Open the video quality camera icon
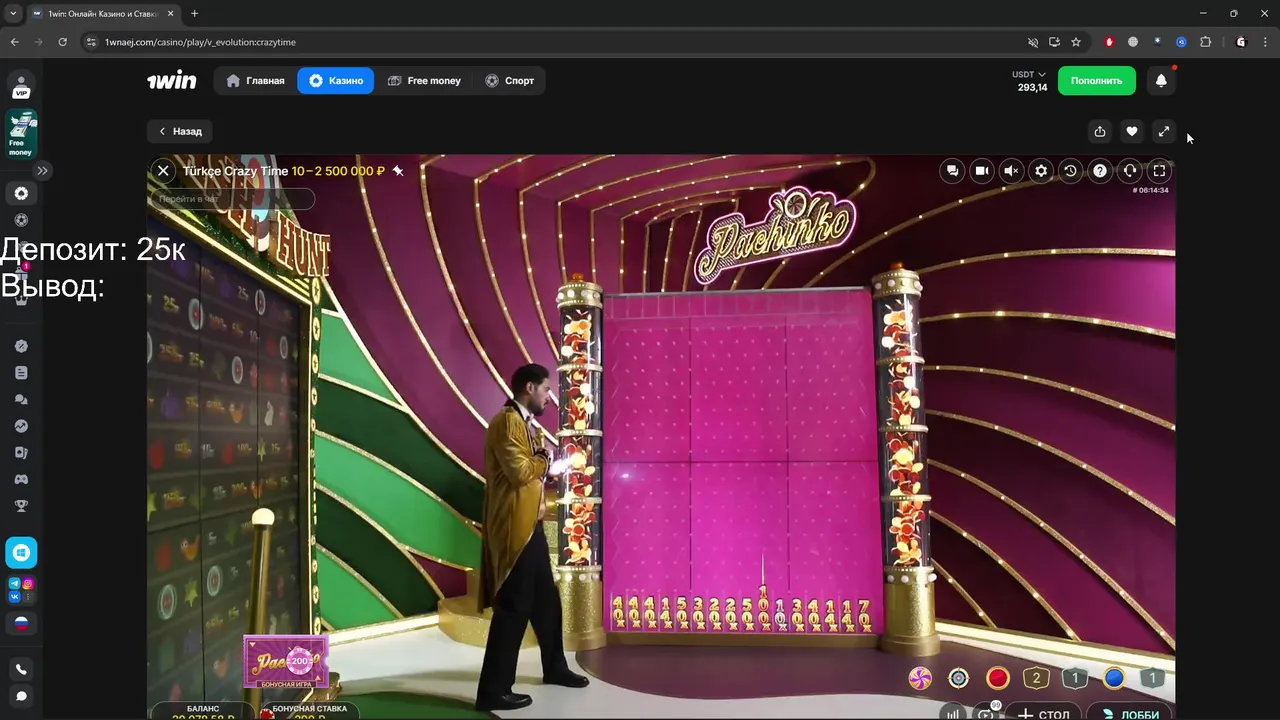Image resolution: width=1280 pixels, height=720 pixels. 982,171
